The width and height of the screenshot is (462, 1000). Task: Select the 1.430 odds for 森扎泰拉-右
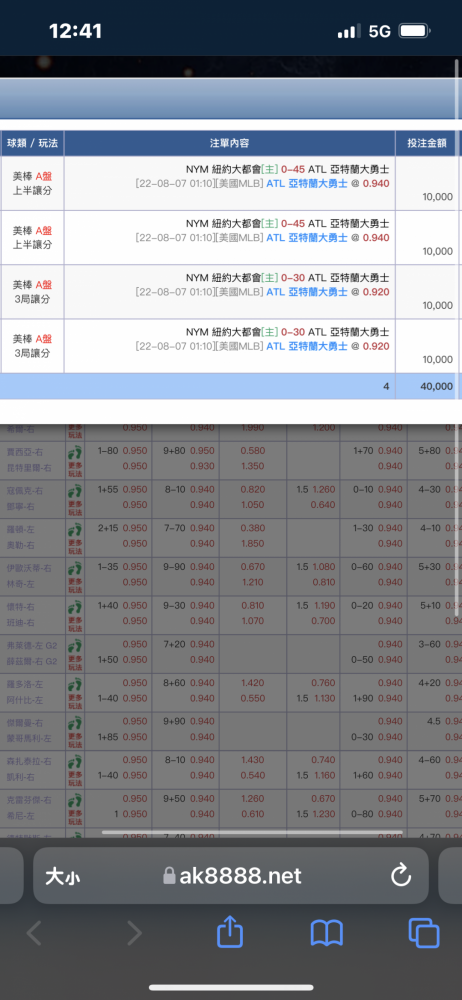pyautogui.click(x=253, y=760)
